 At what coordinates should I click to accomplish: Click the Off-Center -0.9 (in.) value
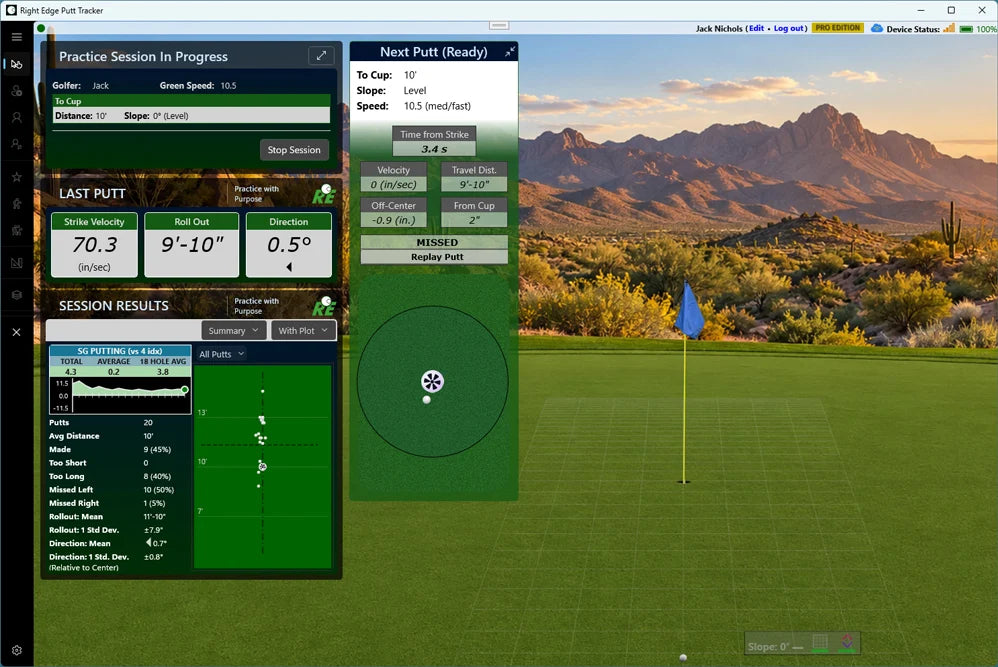(x=393, y=220)
